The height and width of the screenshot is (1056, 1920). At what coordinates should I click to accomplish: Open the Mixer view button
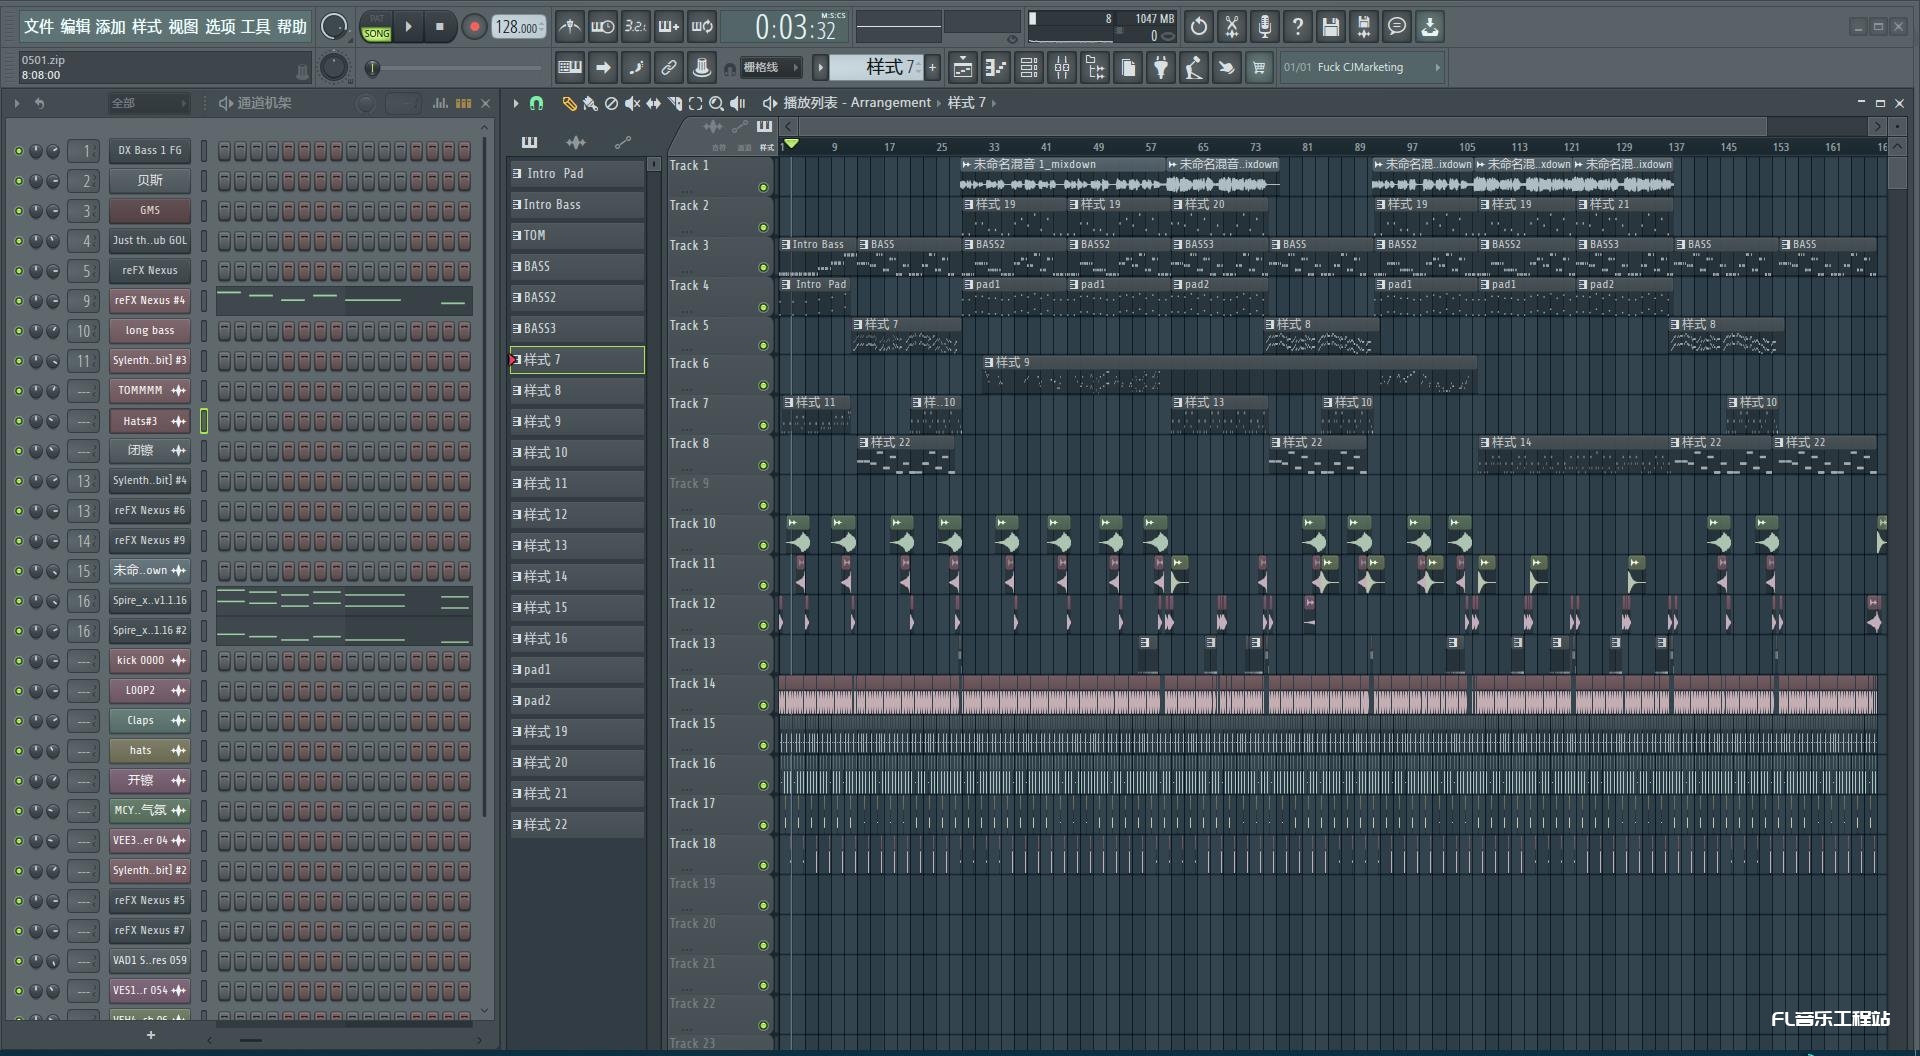1062,67
